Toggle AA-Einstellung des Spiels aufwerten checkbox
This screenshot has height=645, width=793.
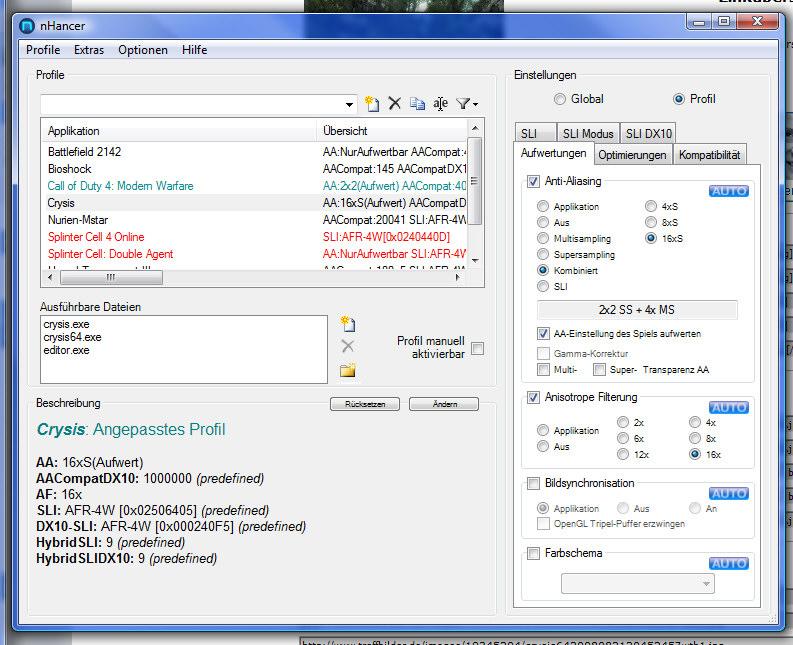[x=543, y=333]
